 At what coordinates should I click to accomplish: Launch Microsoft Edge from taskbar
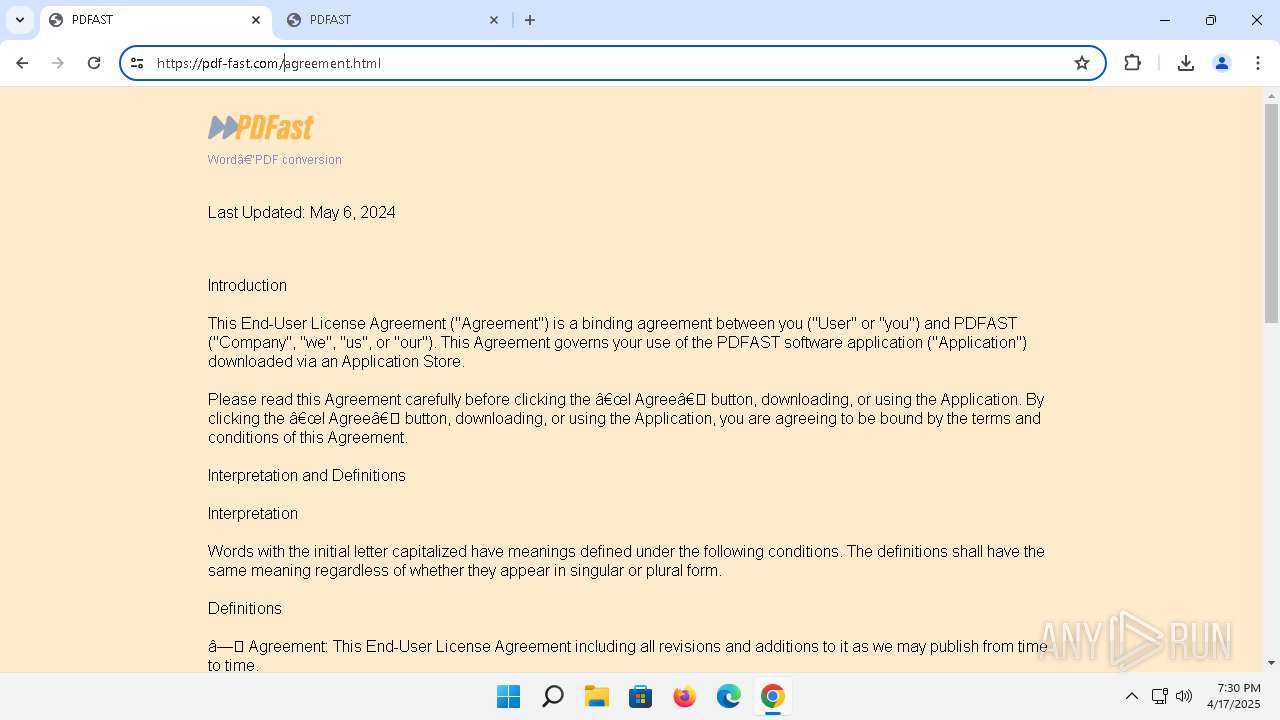728,696
